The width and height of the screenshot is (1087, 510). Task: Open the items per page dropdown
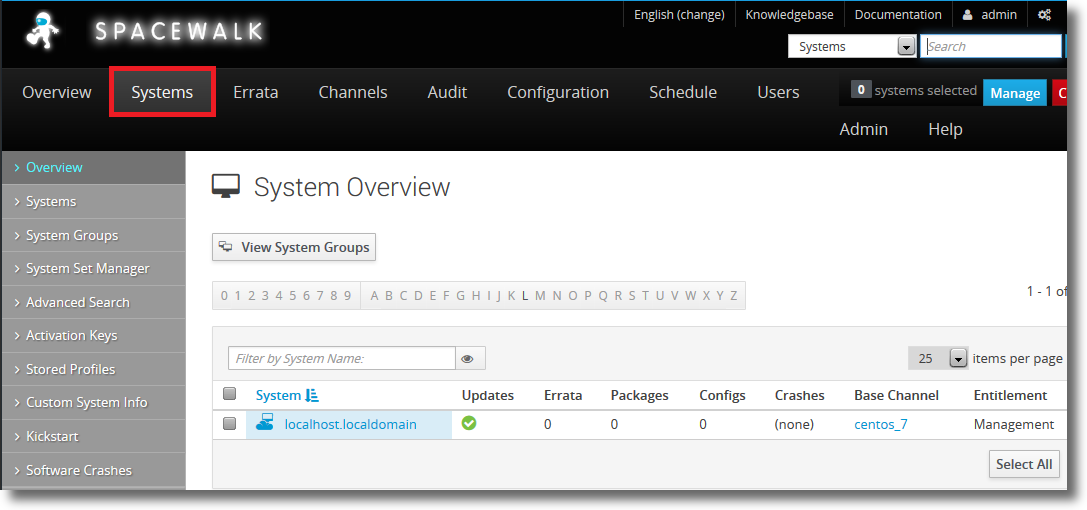coord(937,358)
